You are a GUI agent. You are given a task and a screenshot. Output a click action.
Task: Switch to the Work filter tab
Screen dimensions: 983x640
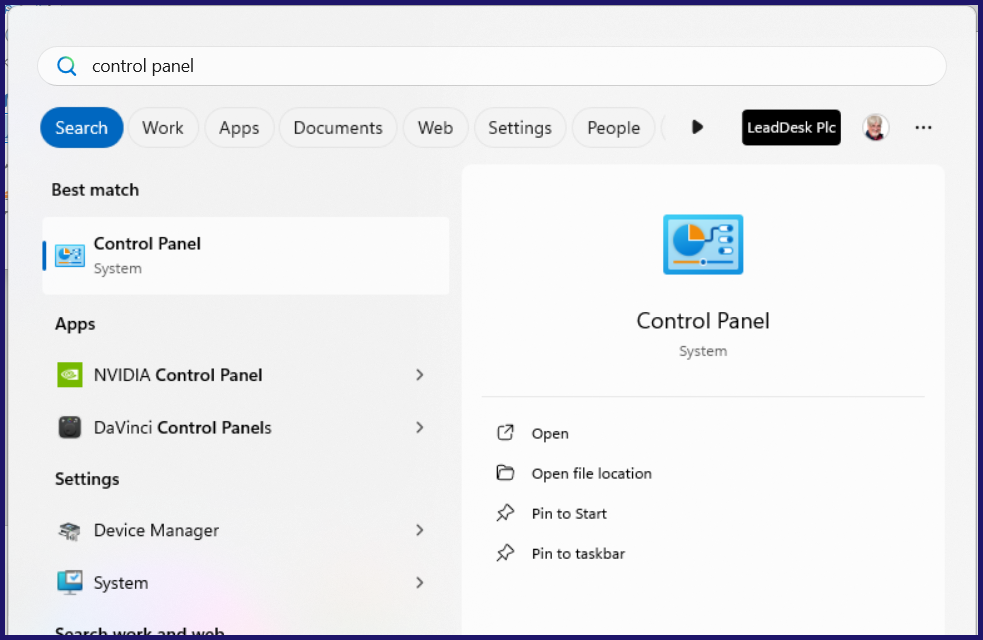tap(163, 127)
